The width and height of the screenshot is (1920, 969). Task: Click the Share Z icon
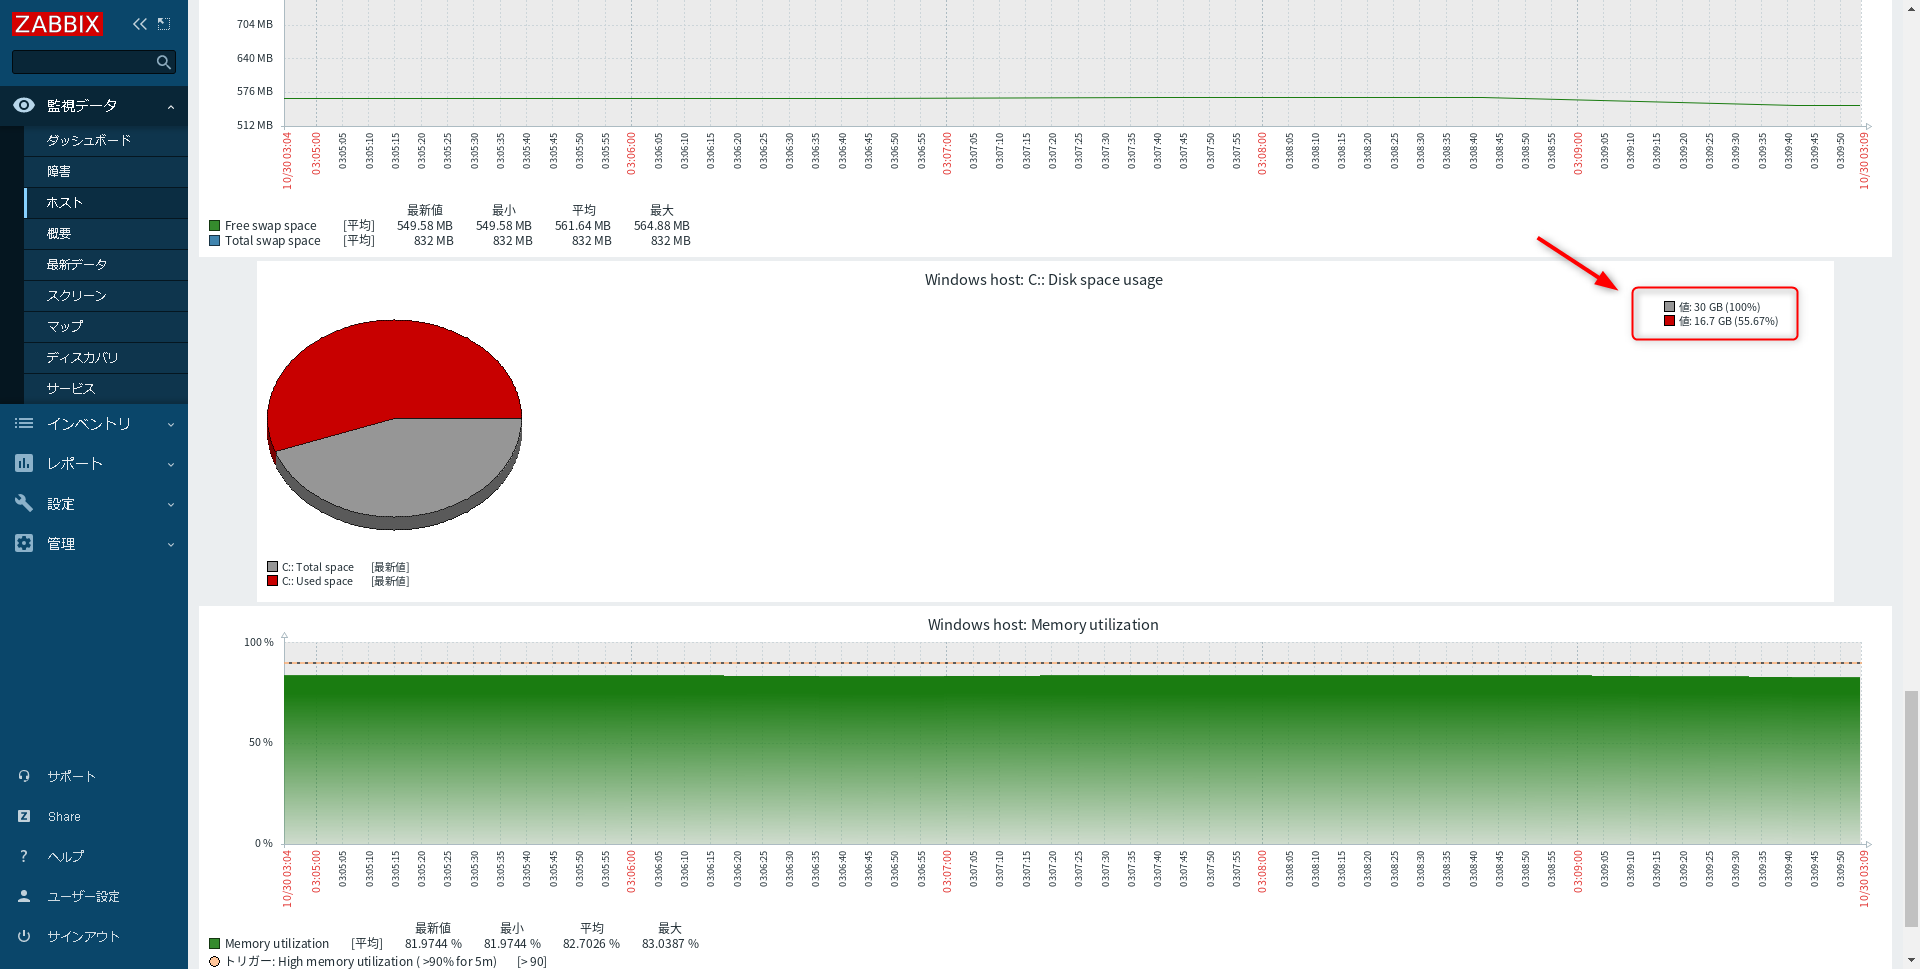click(24, 816)
